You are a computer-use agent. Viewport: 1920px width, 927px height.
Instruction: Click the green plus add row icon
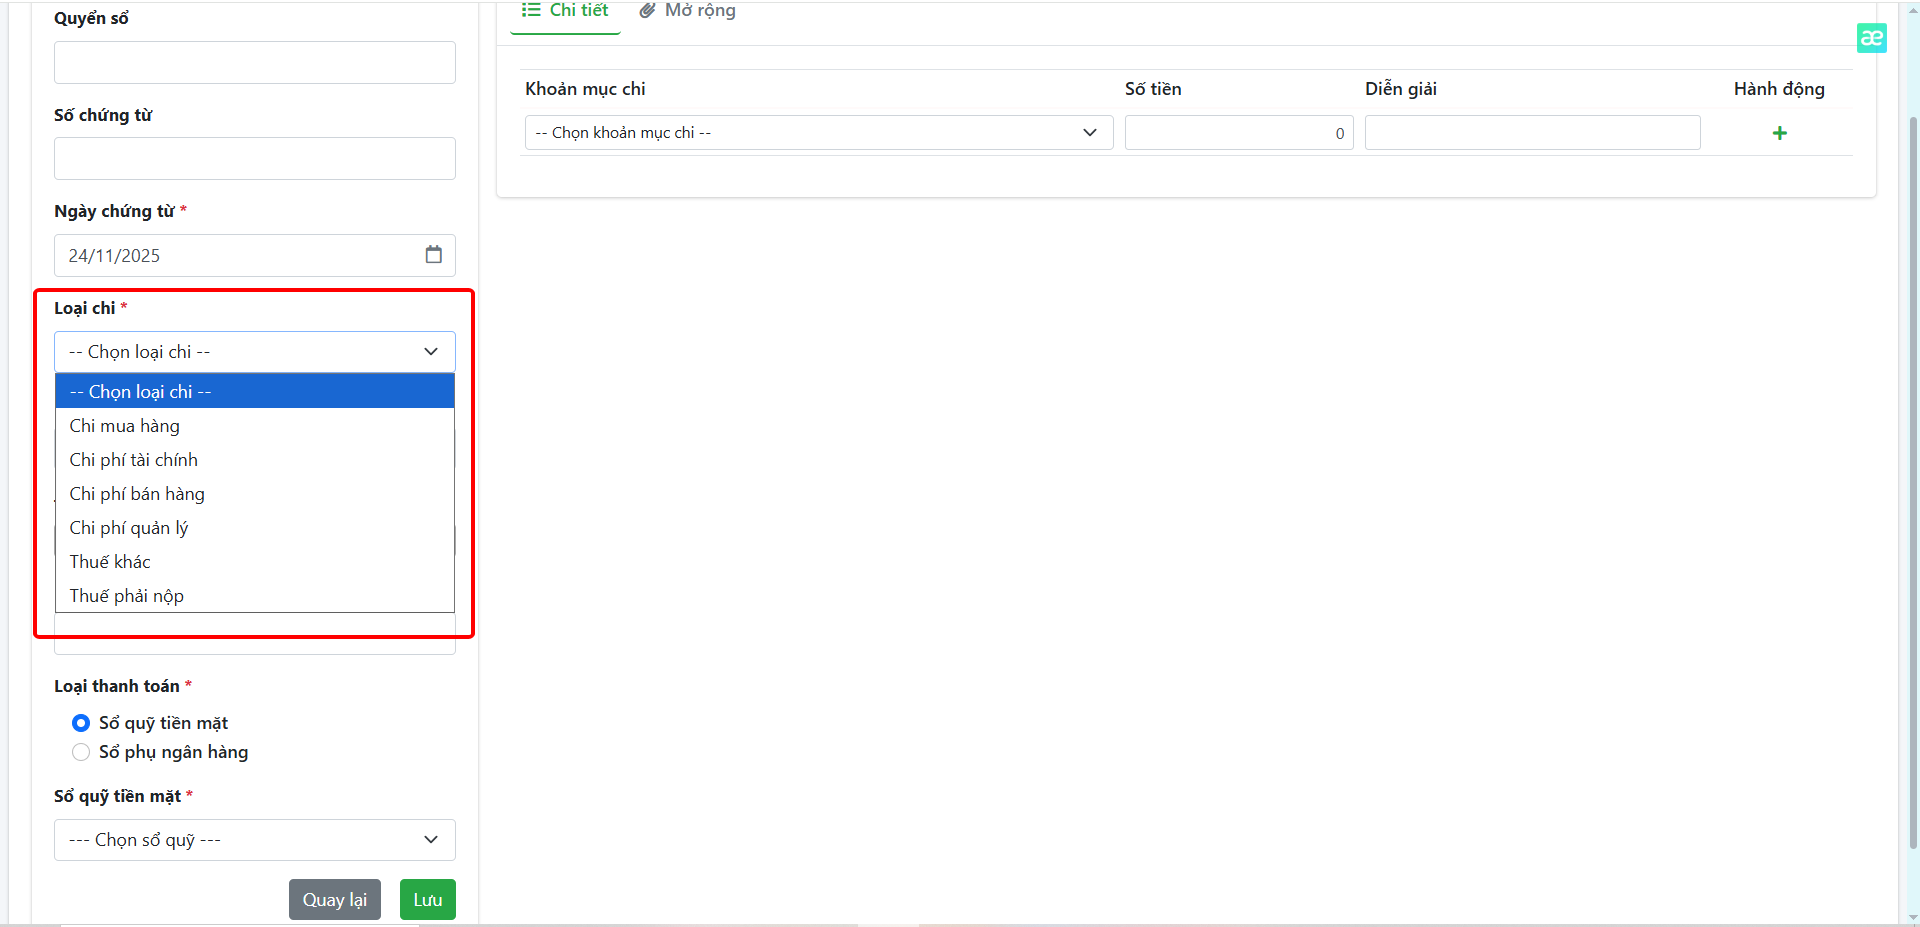point(1779,133)
